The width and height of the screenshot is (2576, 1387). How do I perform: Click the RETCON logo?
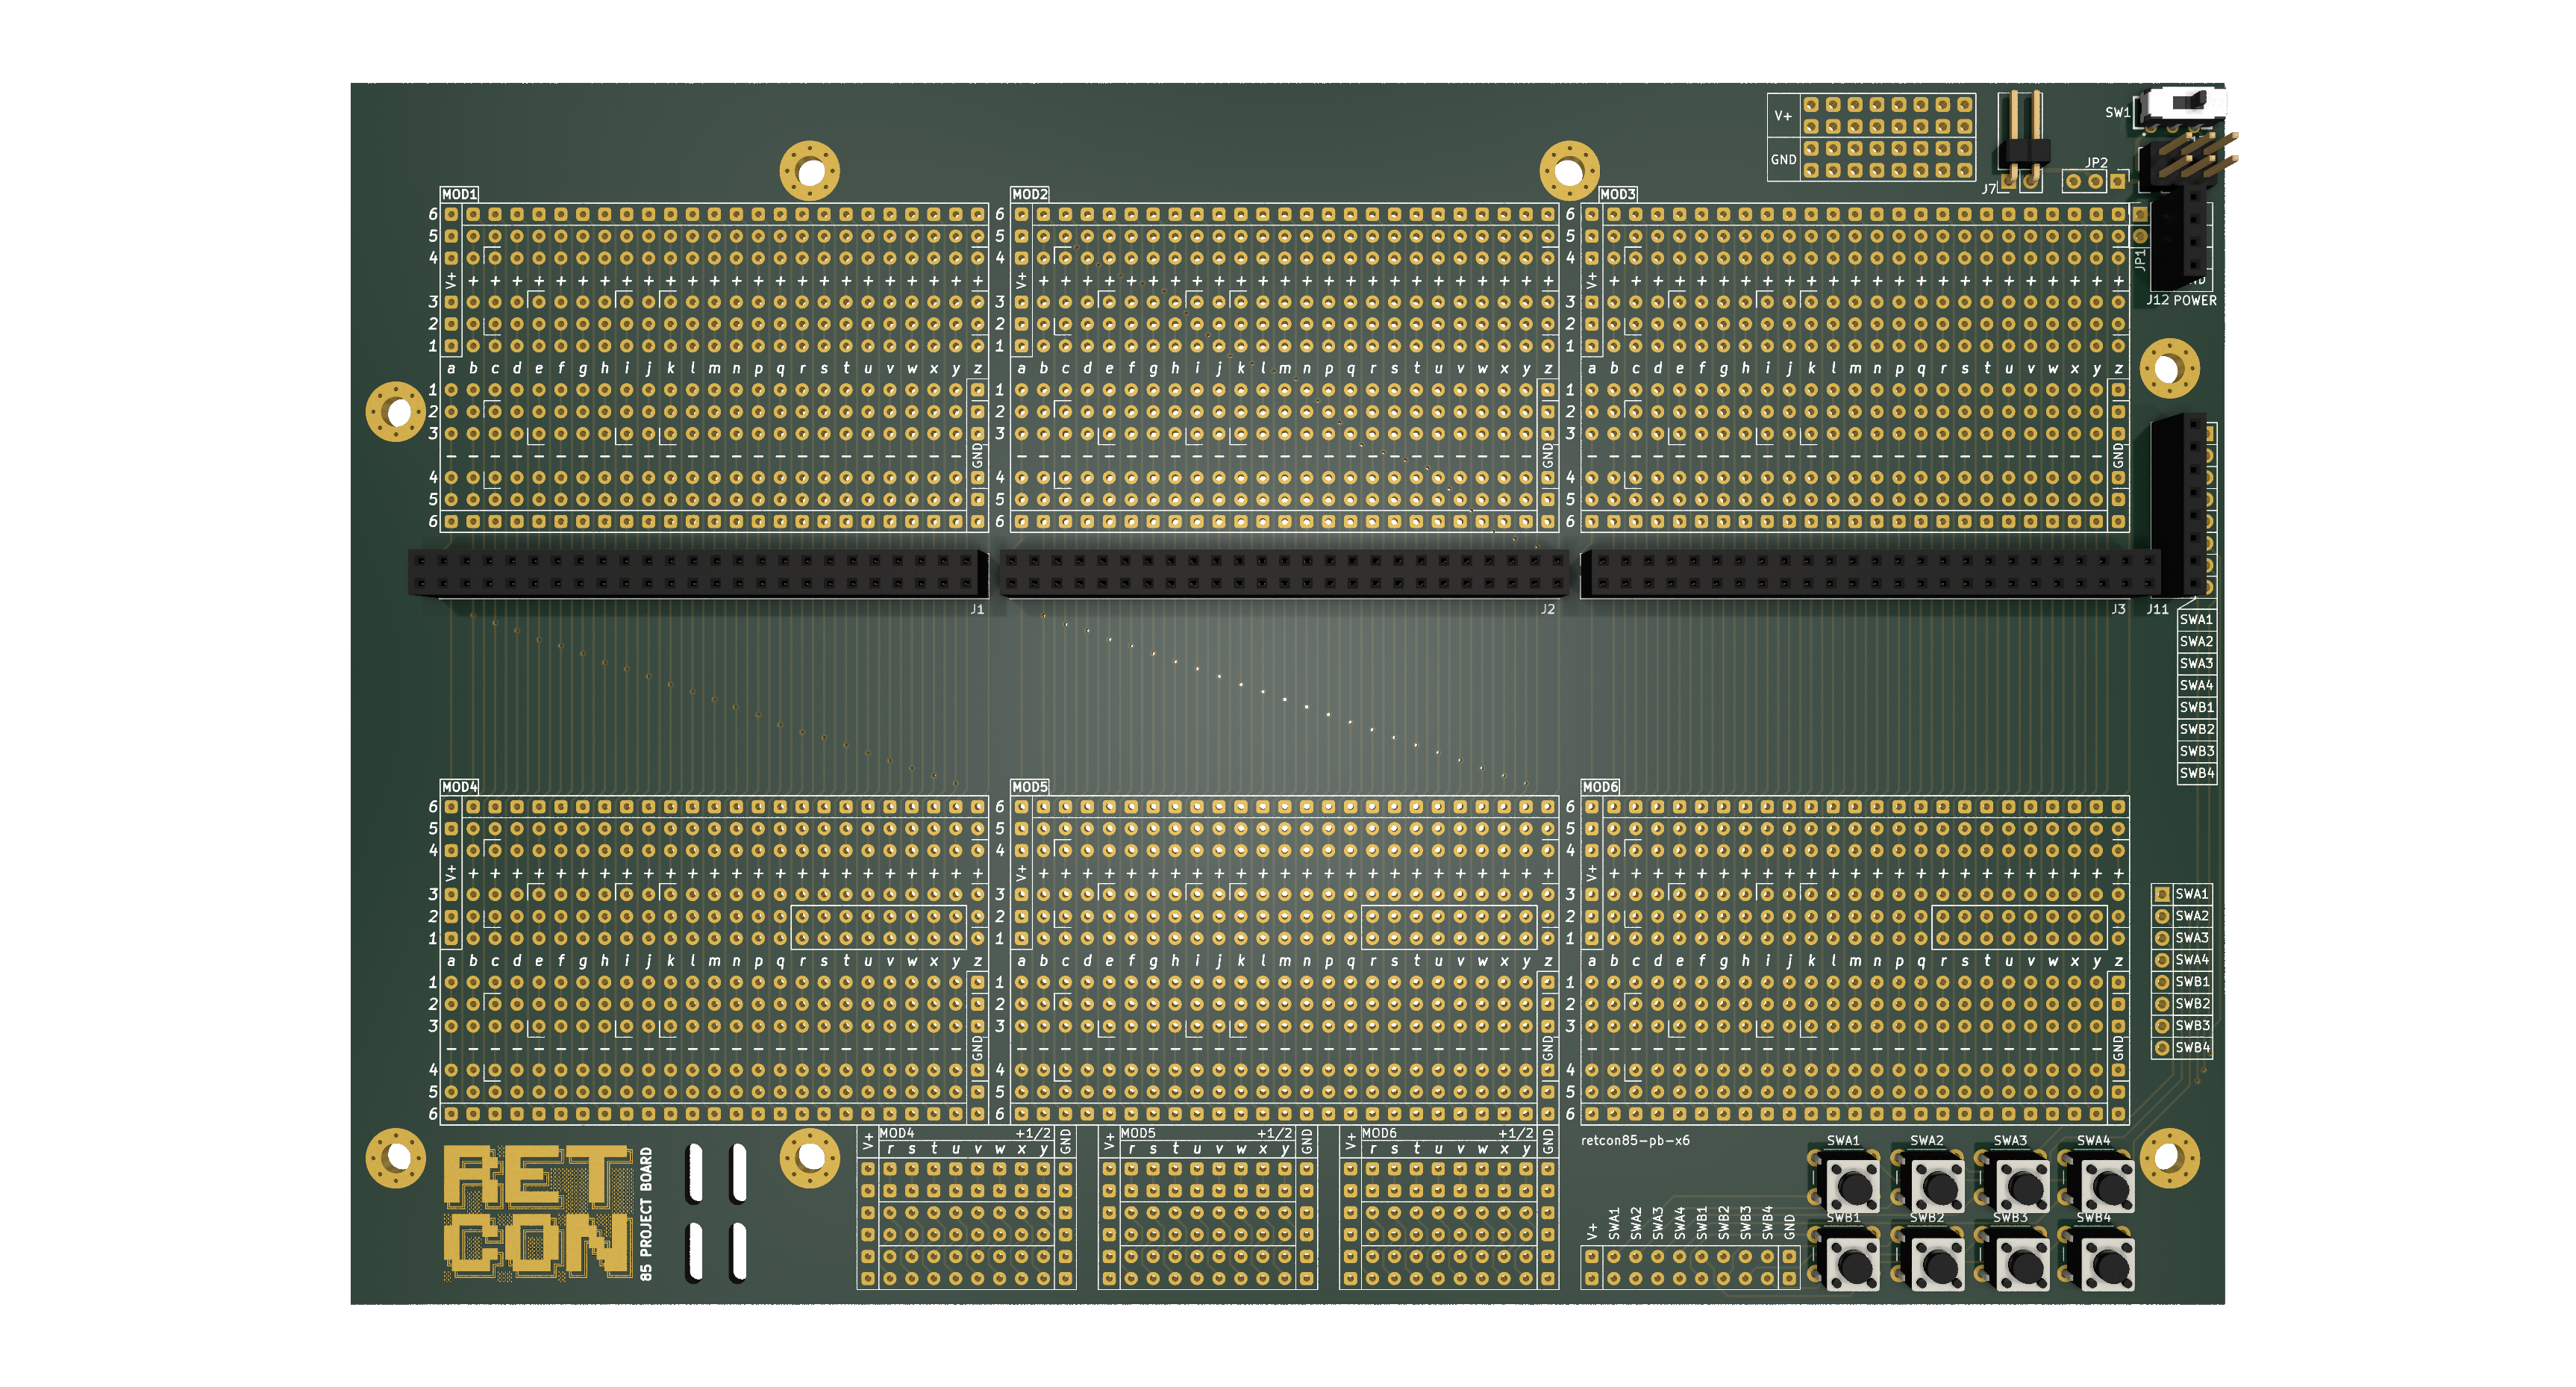(x=538, y=1213)
